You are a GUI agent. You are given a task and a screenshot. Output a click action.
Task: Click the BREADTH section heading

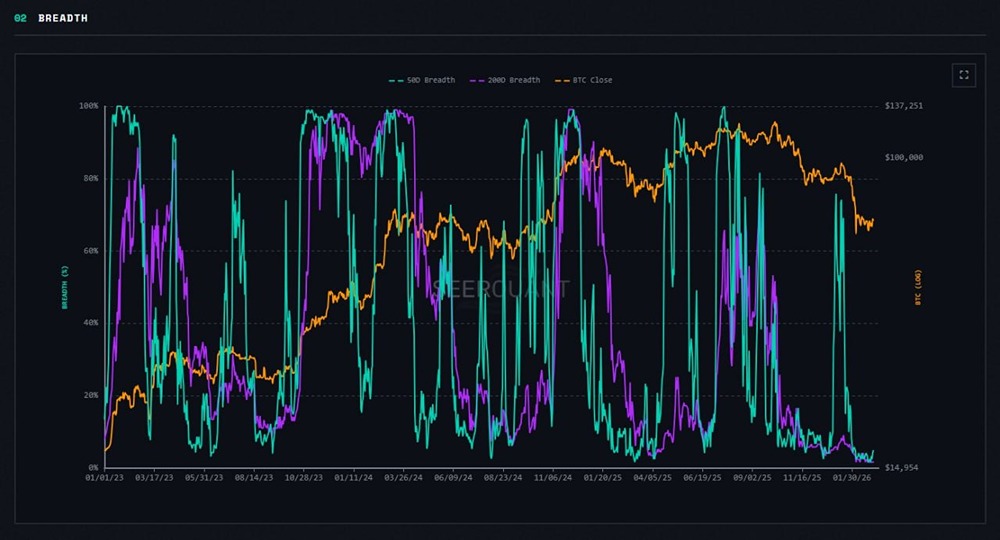point(63,18)
